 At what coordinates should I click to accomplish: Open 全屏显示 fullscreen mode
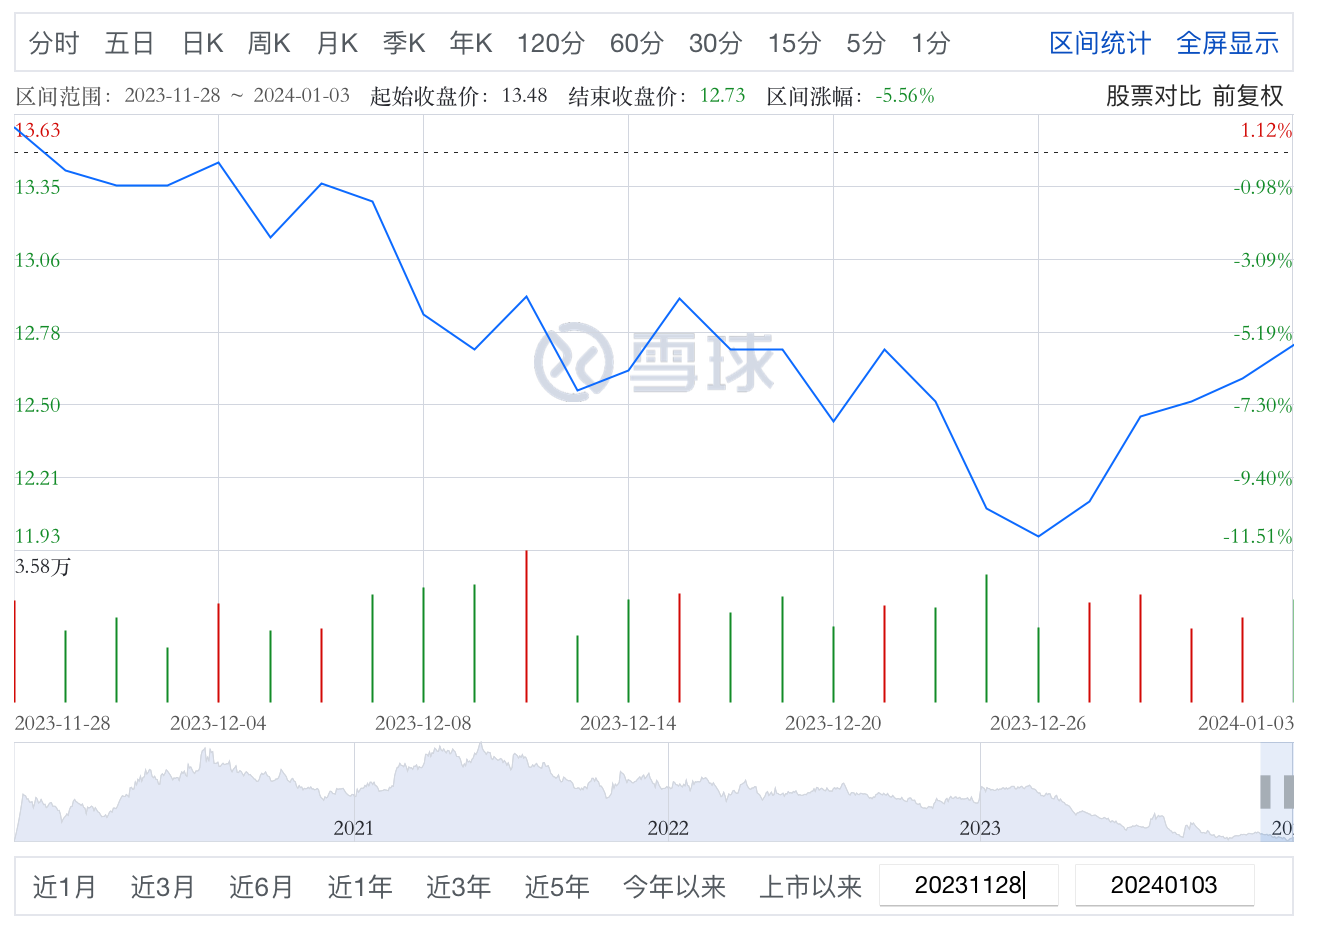tap(1227, 43)
